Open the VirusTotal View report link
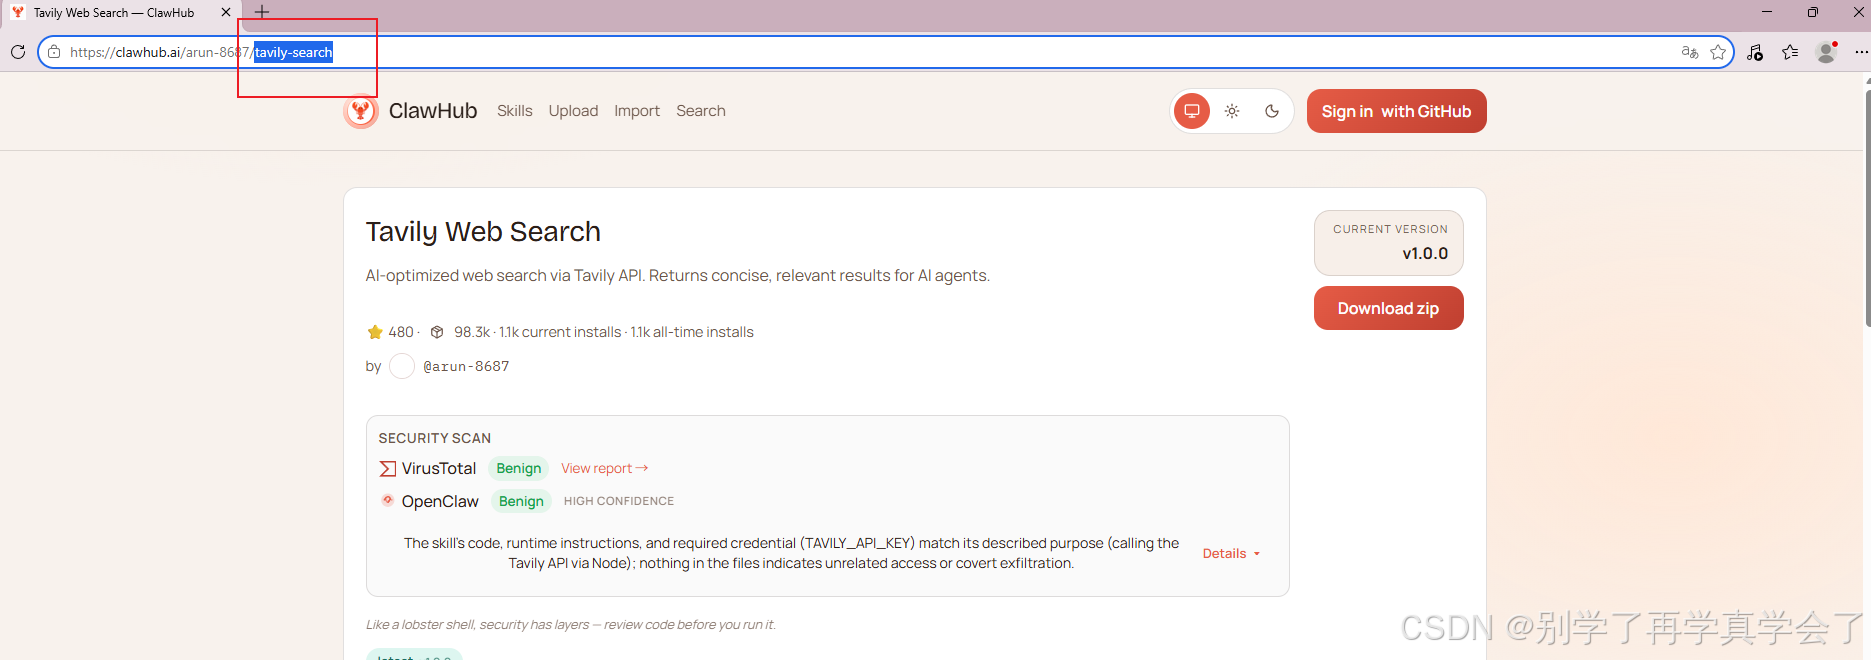1871x660 pixels. click(x=605, y=468)
